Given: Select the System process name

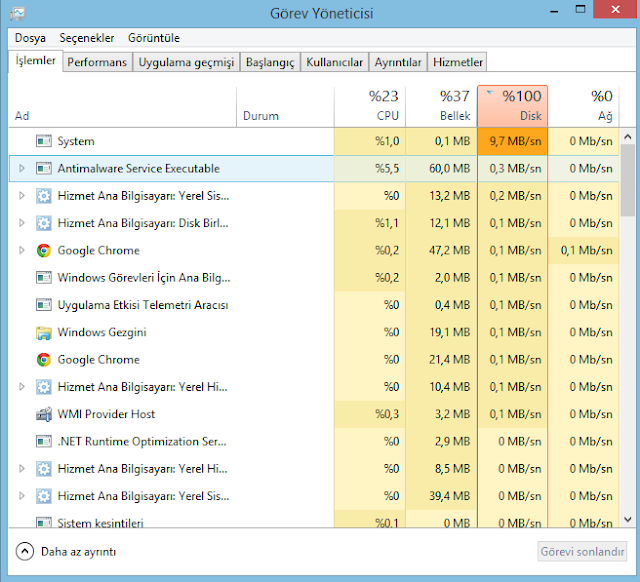Looking at the screenshot, I should [76, 141].
